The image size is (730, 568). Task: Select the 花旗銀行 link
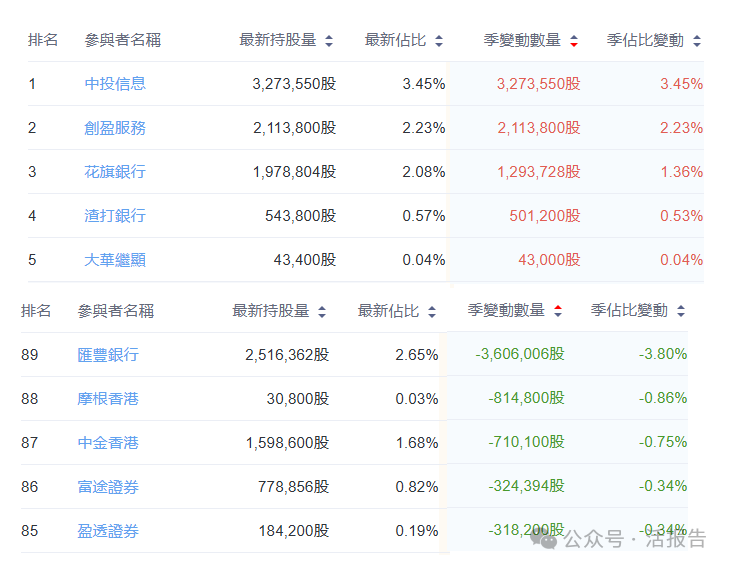coord(115,172)
